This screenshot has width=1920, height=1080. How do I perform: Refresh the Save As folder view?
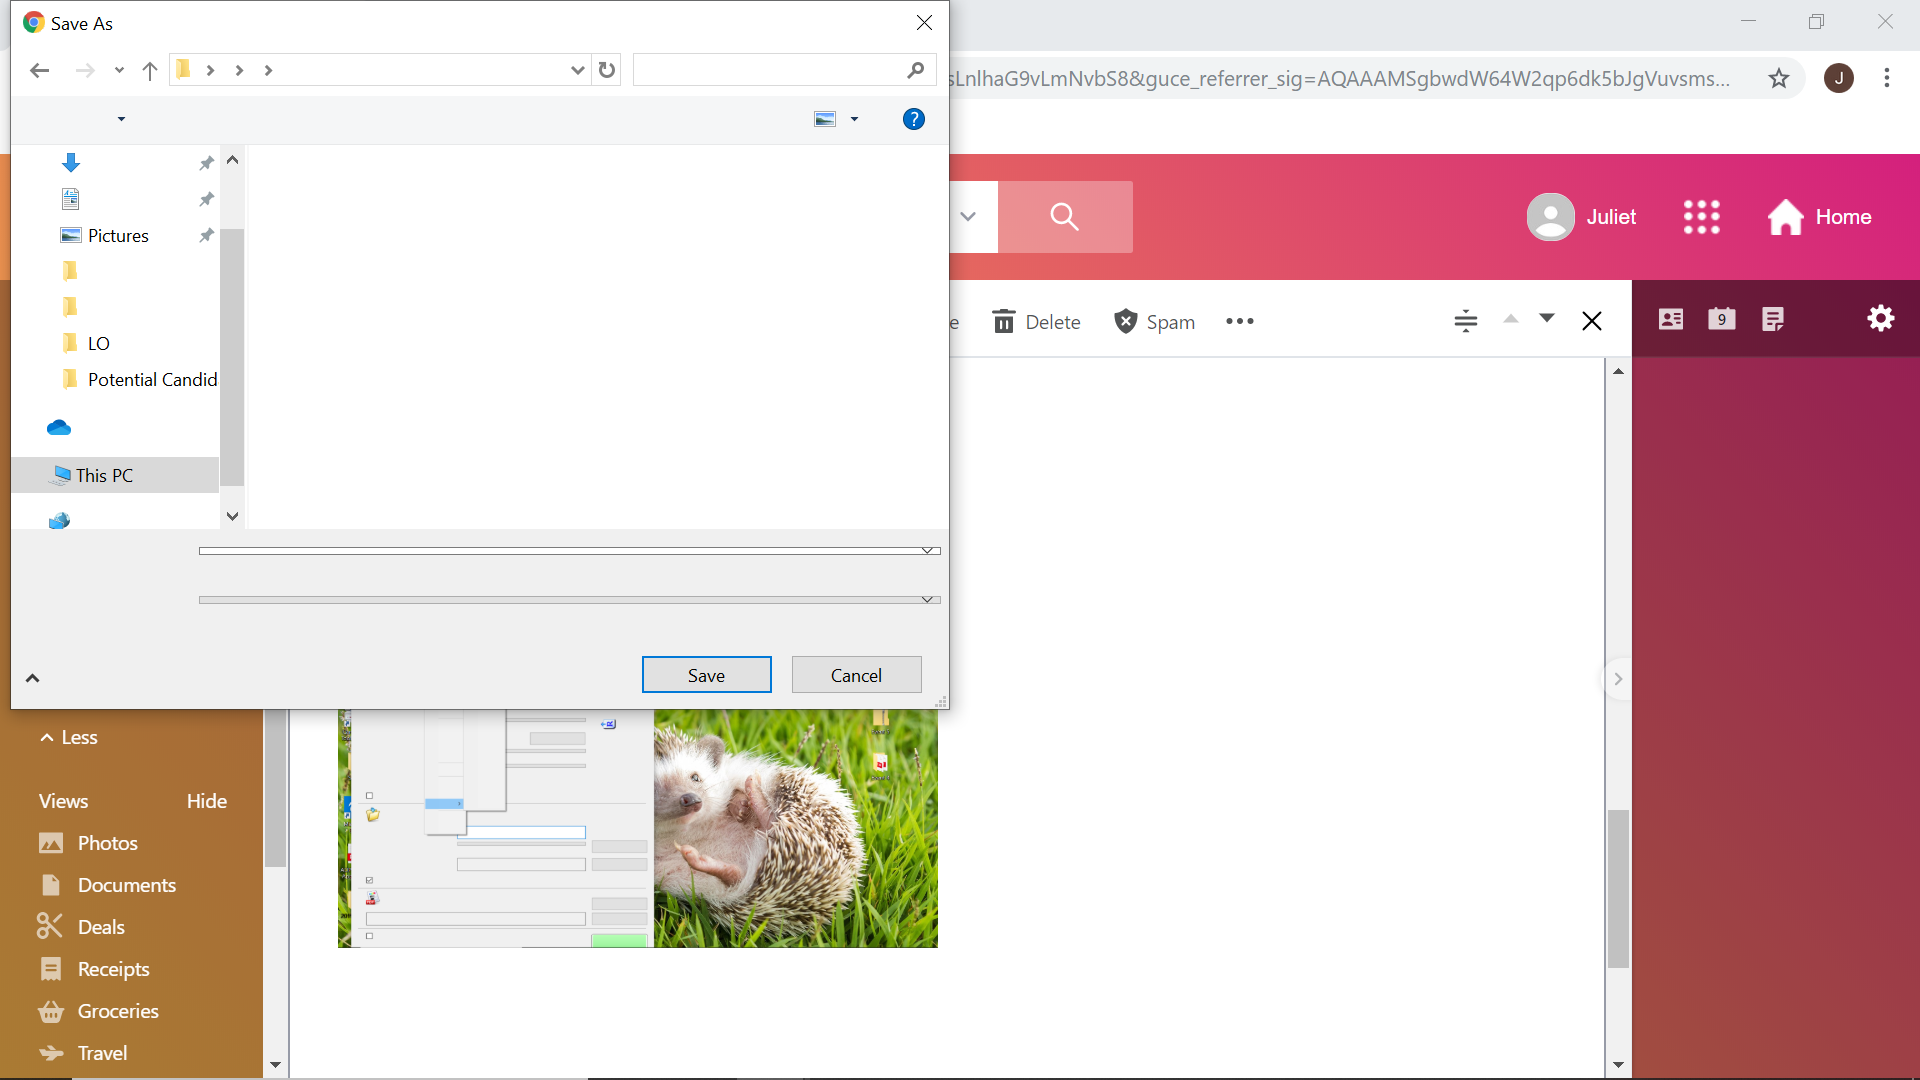(x=606, y=70)
